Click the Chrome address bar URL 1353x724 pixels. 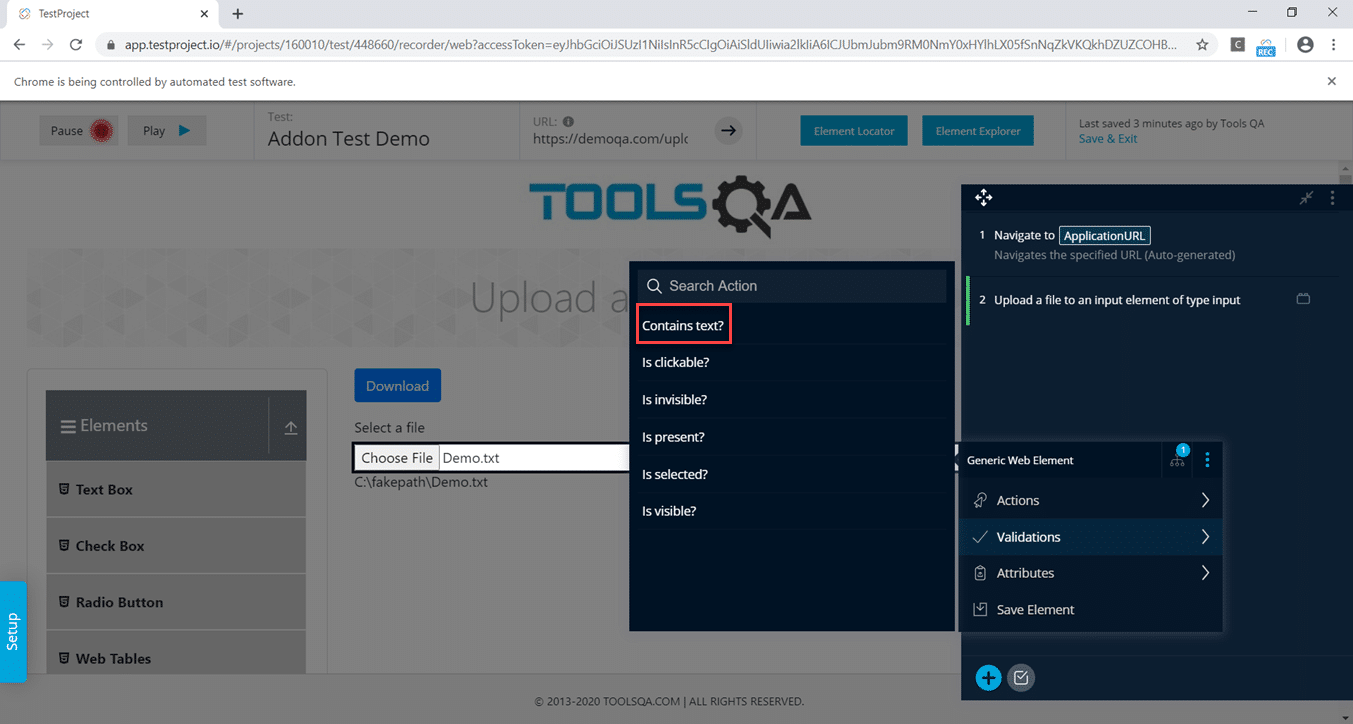point(651,45)
